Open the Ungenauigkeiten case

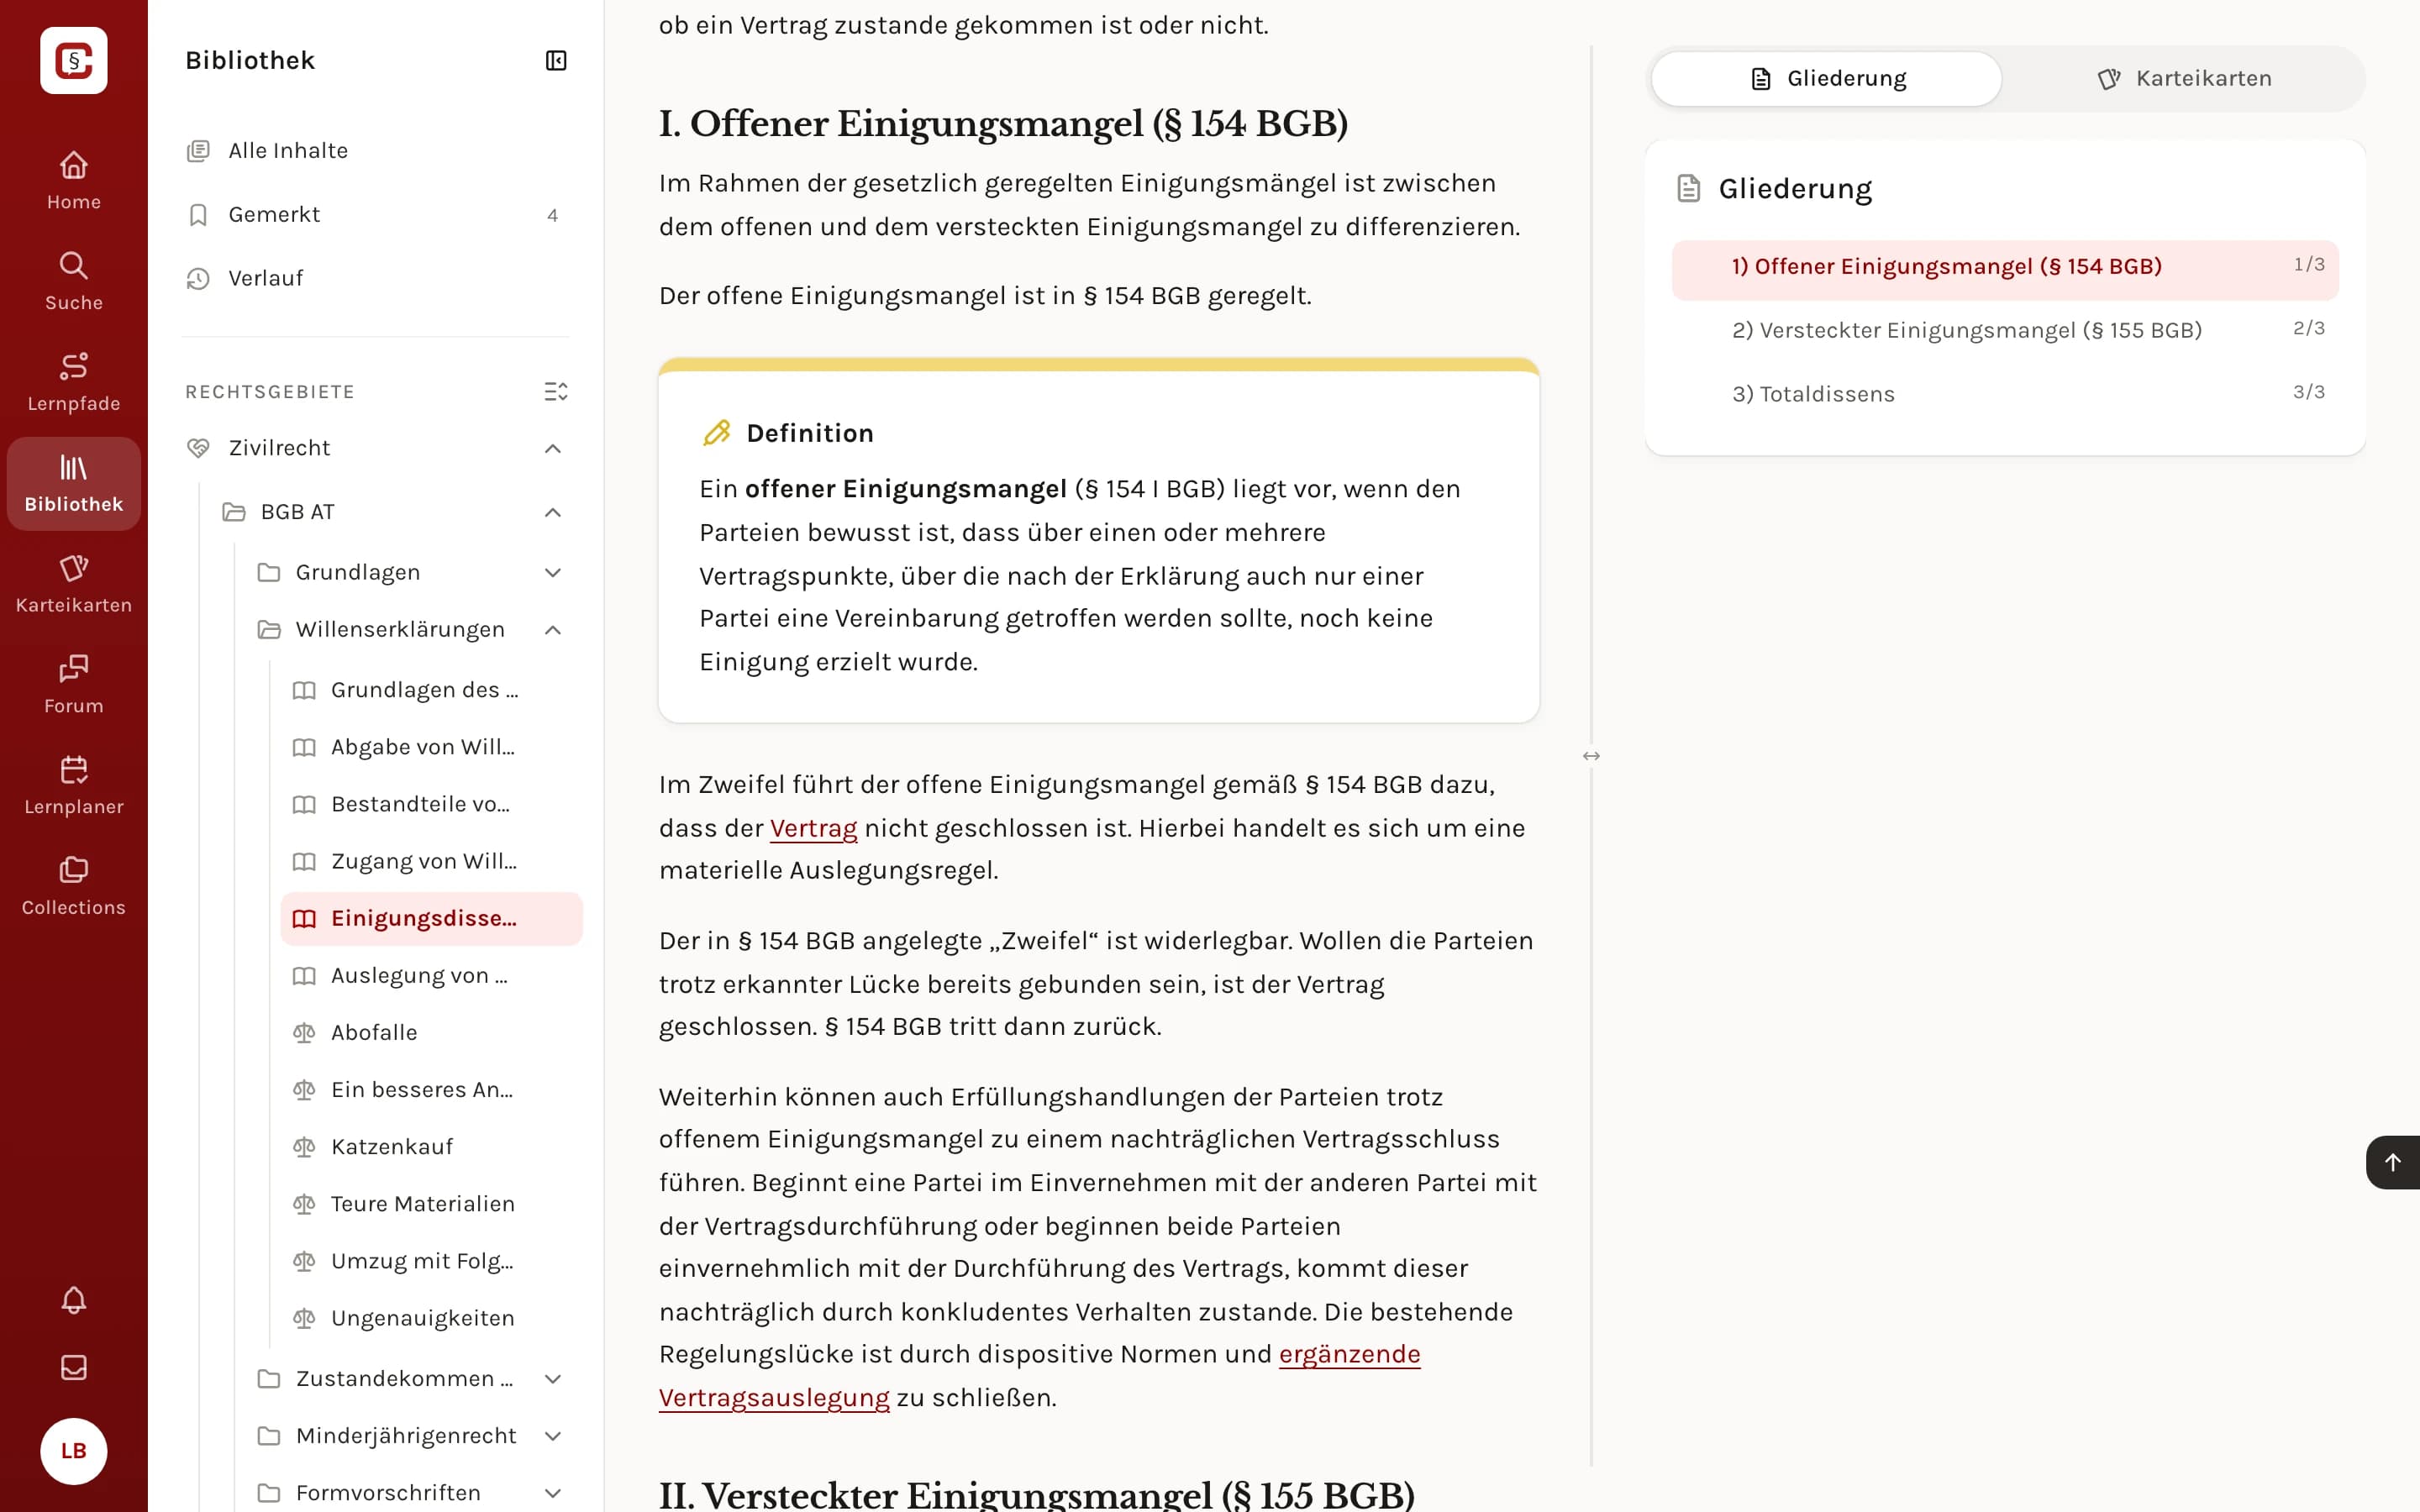[431, 1319]
